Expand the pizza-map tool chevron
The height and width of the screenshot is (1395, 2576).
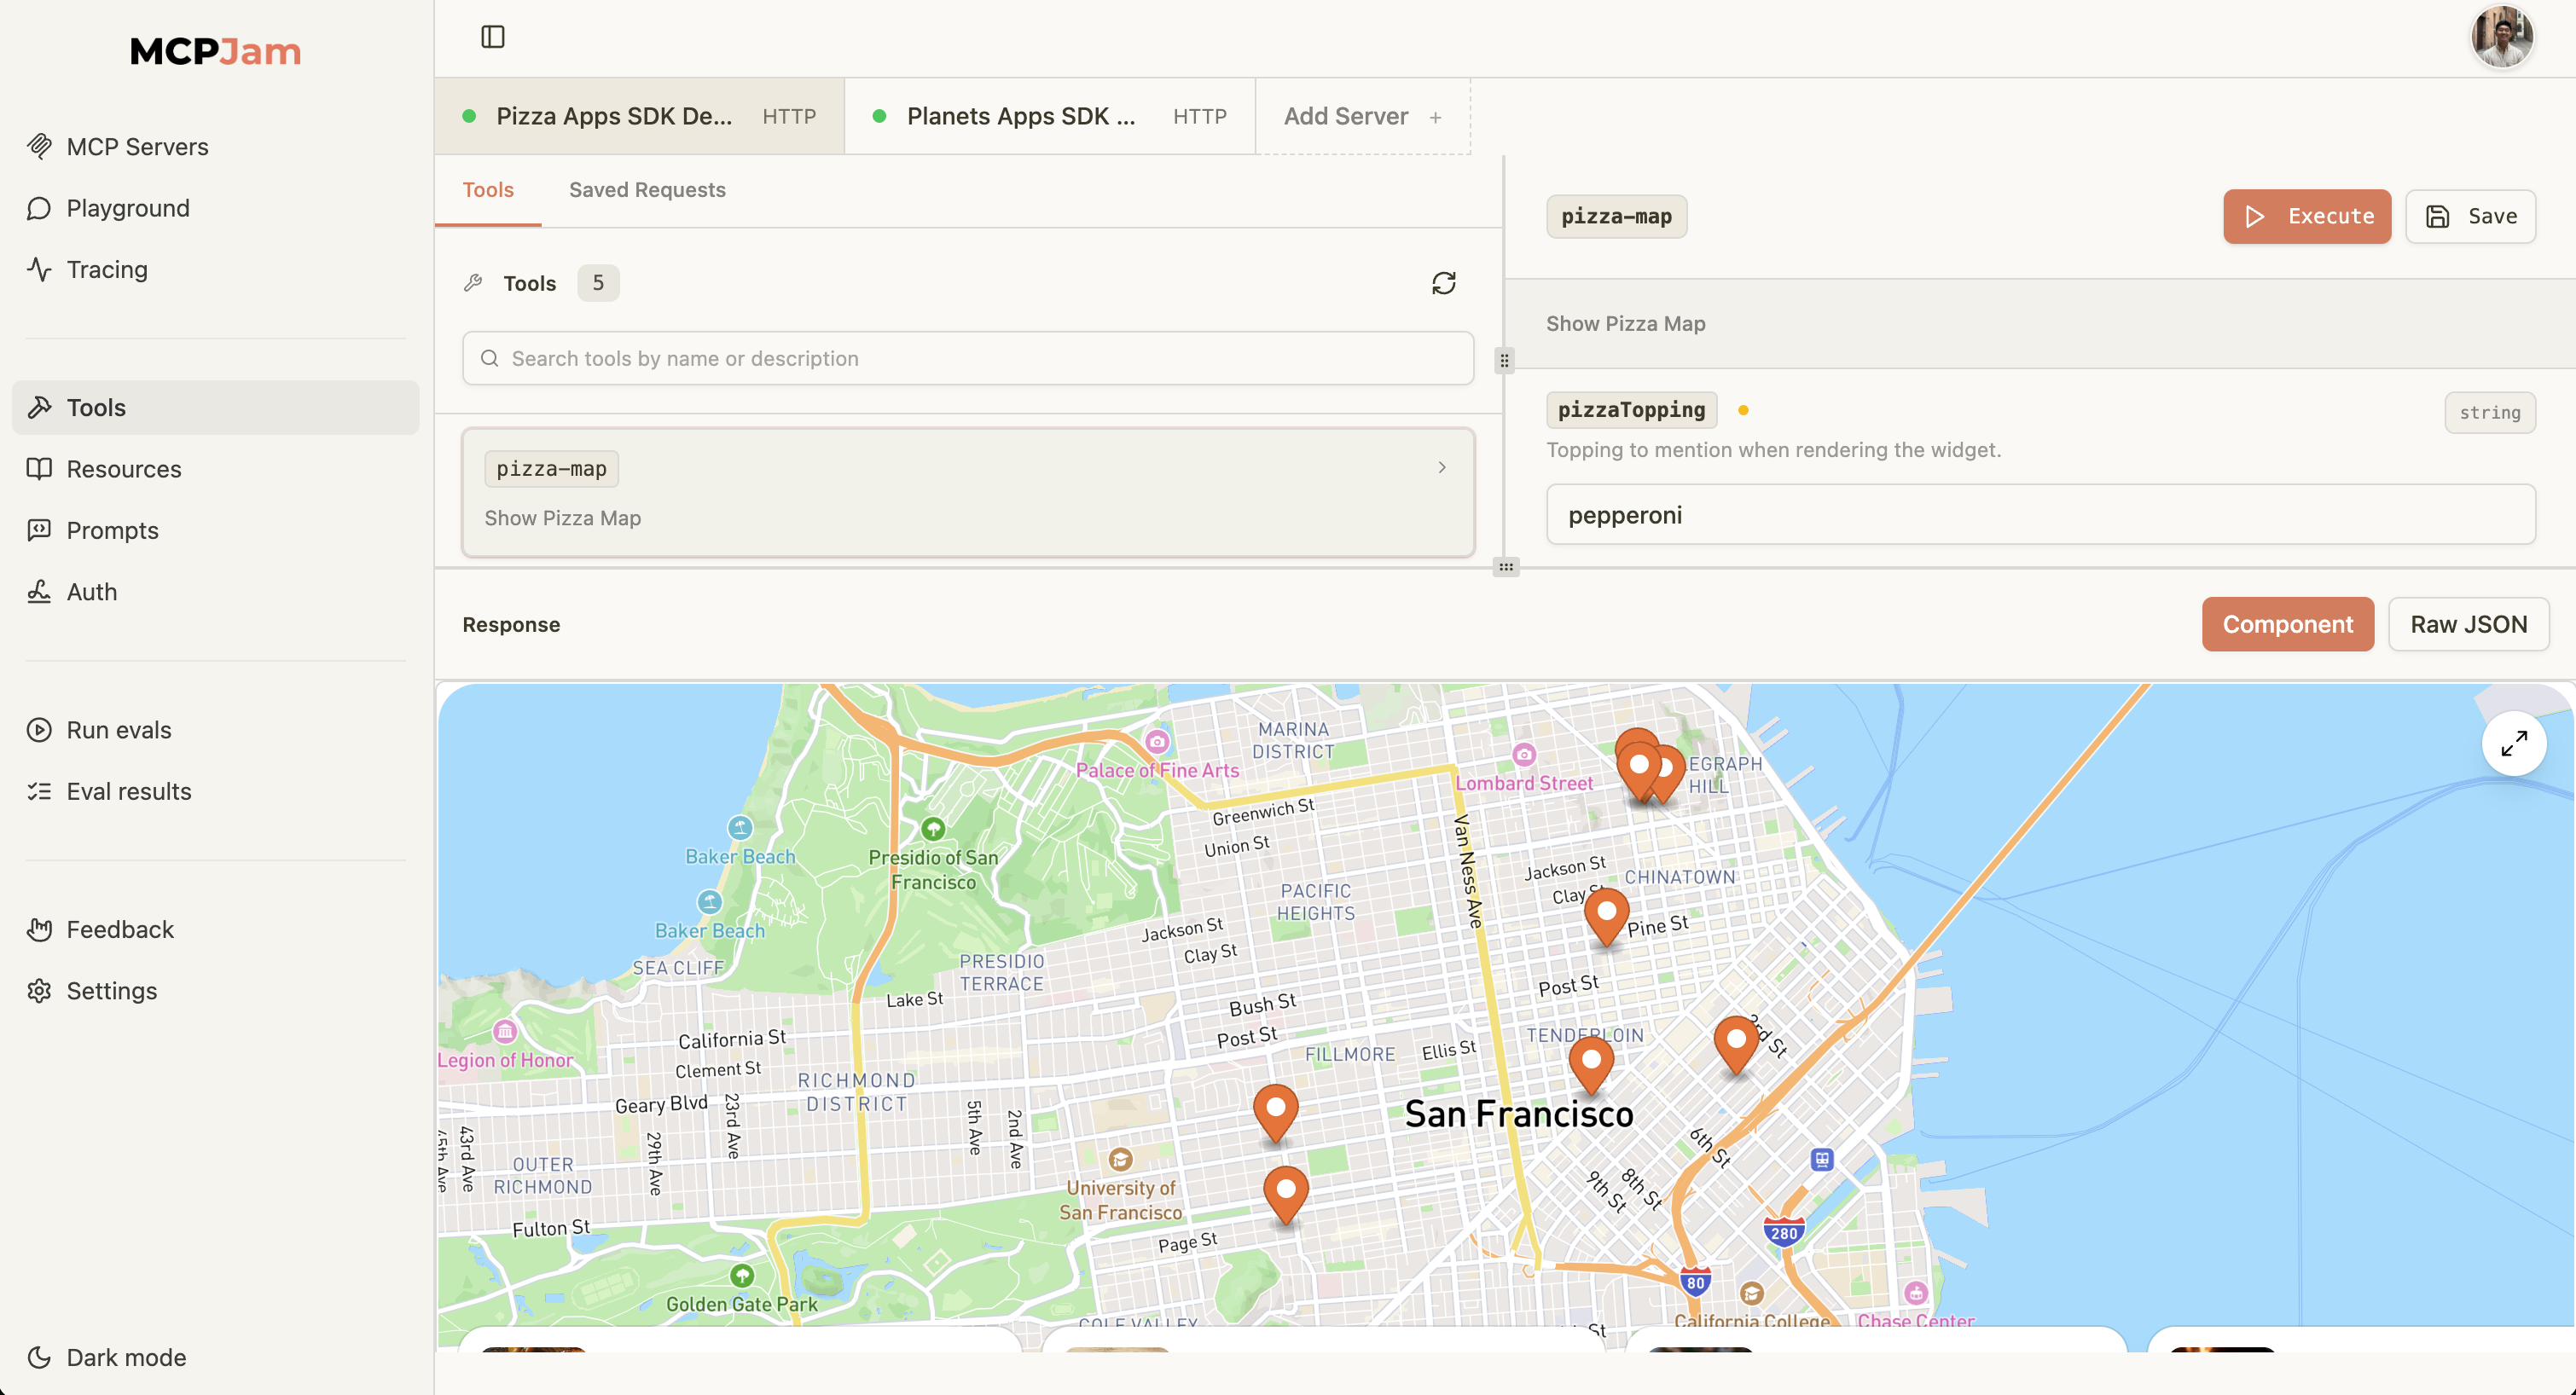1441,467
